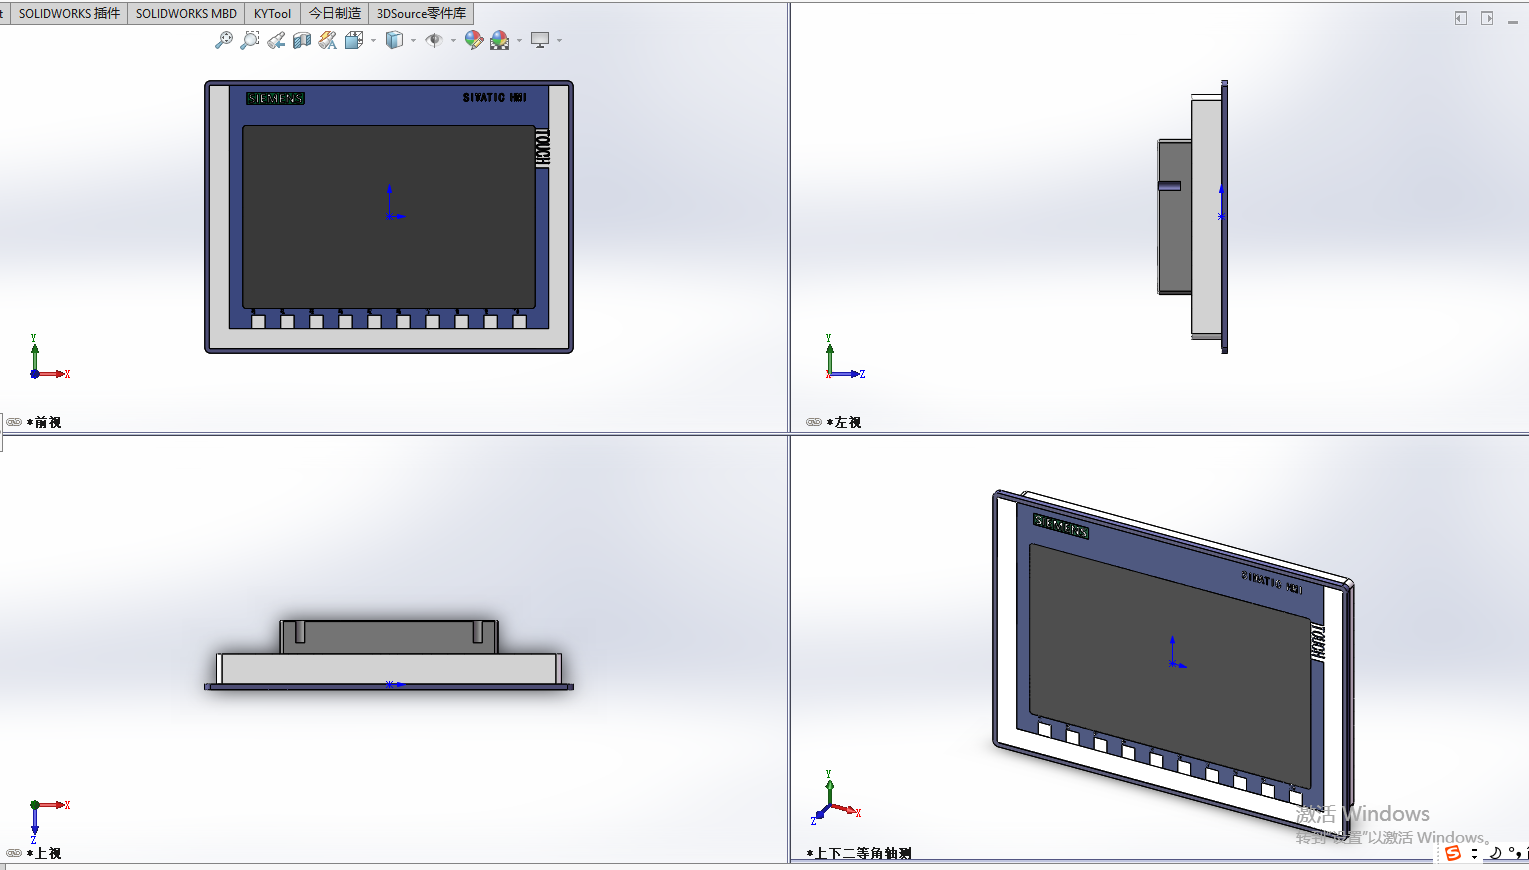
Task: Click the expand-right panel arrow button
Action: point(1487,18)
